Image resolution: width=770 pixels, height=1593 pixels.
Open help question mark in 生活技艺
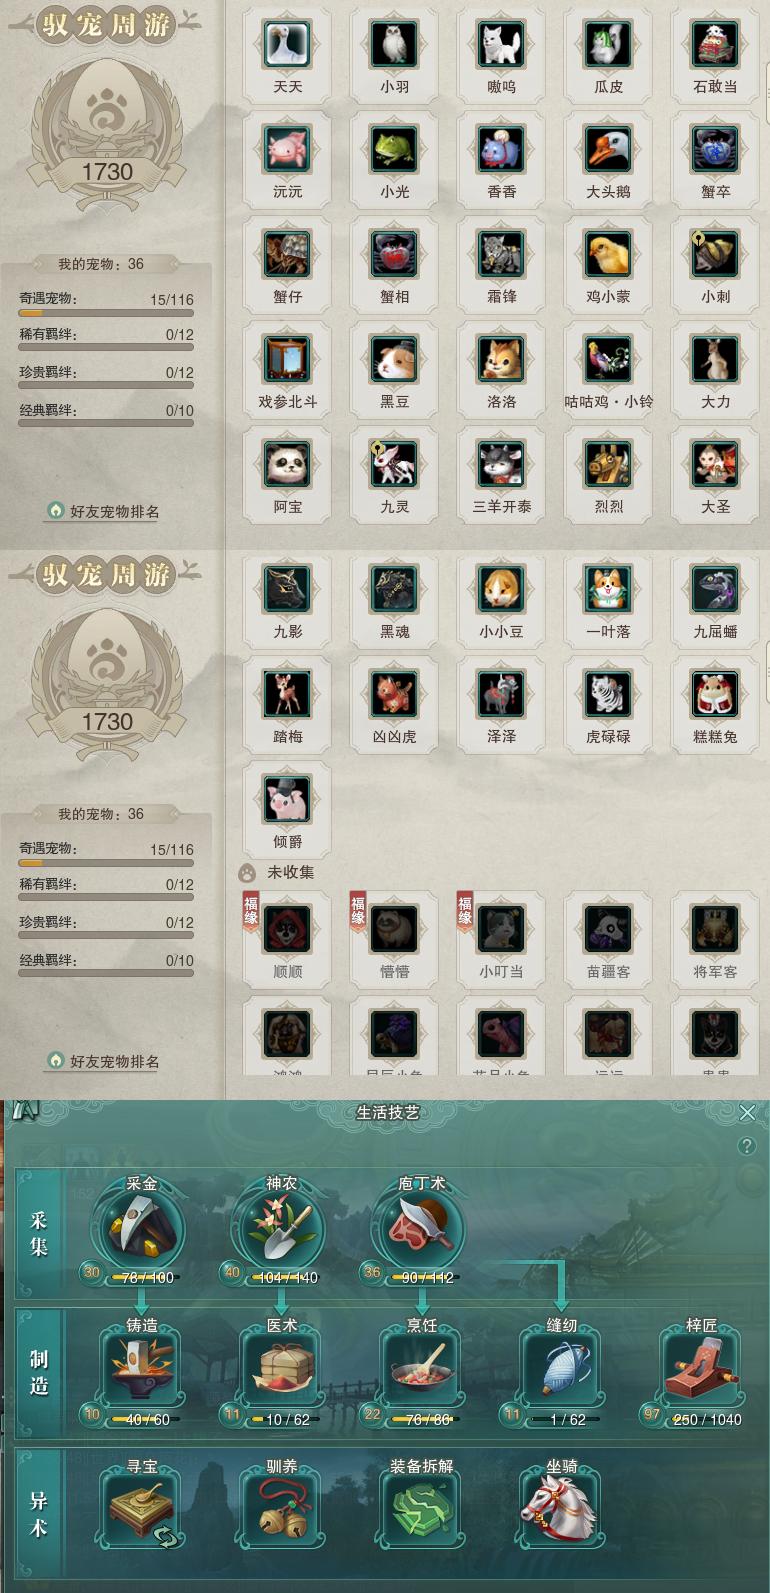[x=747, y=1146]
